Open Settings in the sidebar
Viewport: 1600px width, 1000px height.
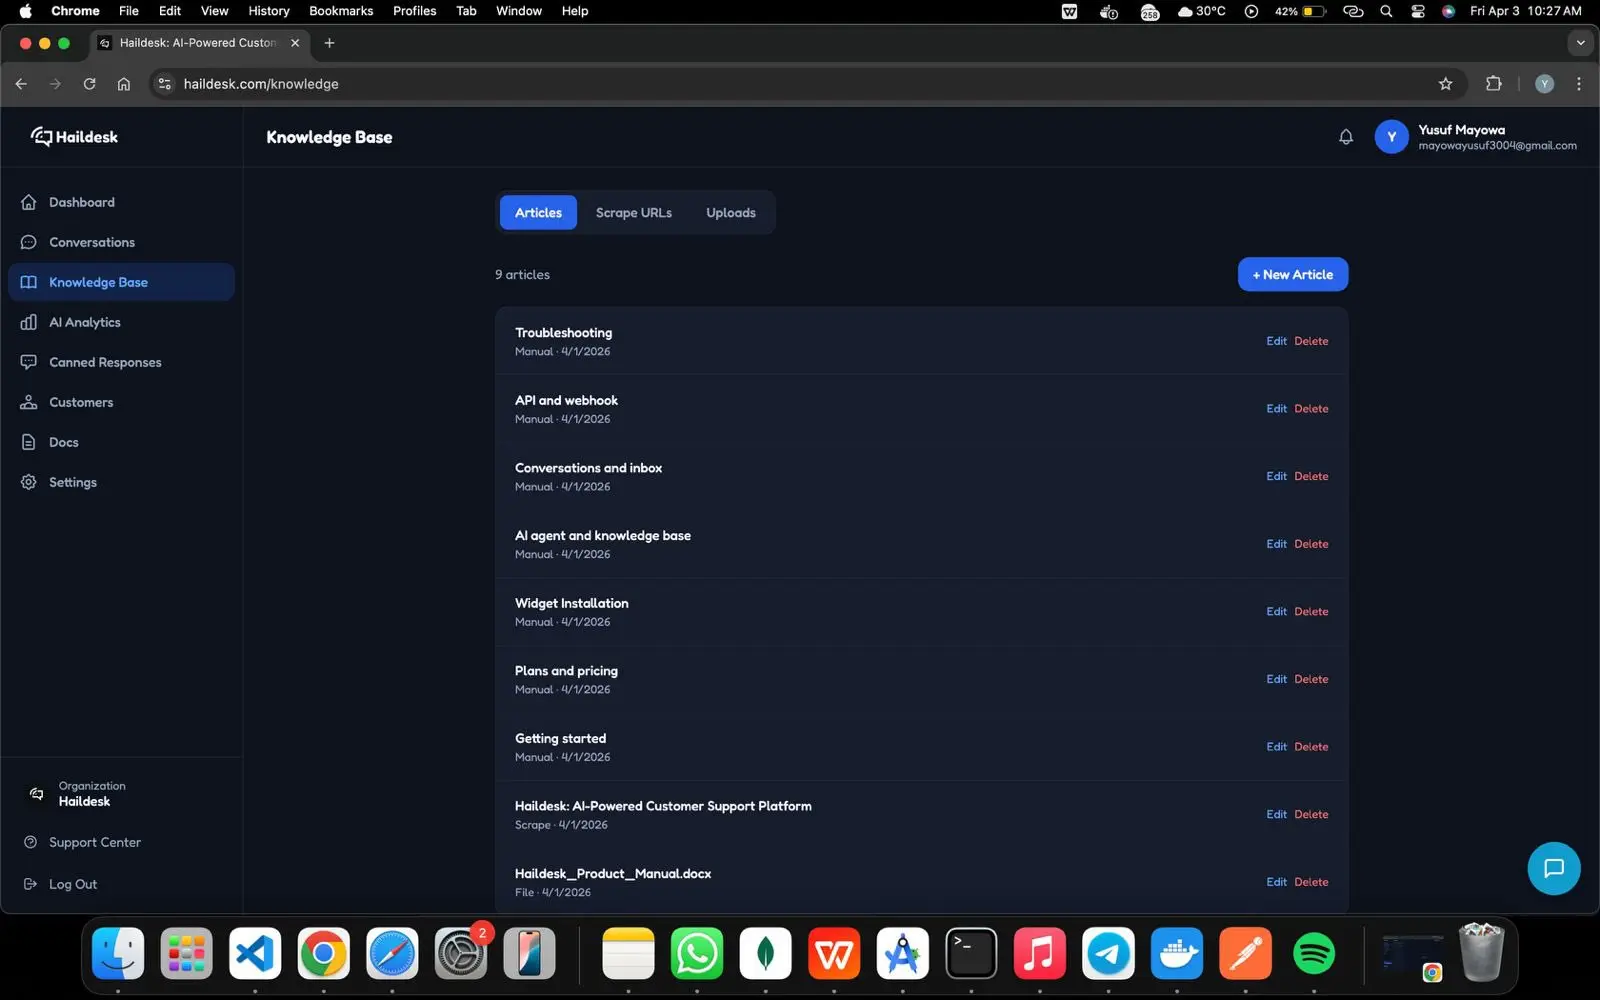pos(121,482)
